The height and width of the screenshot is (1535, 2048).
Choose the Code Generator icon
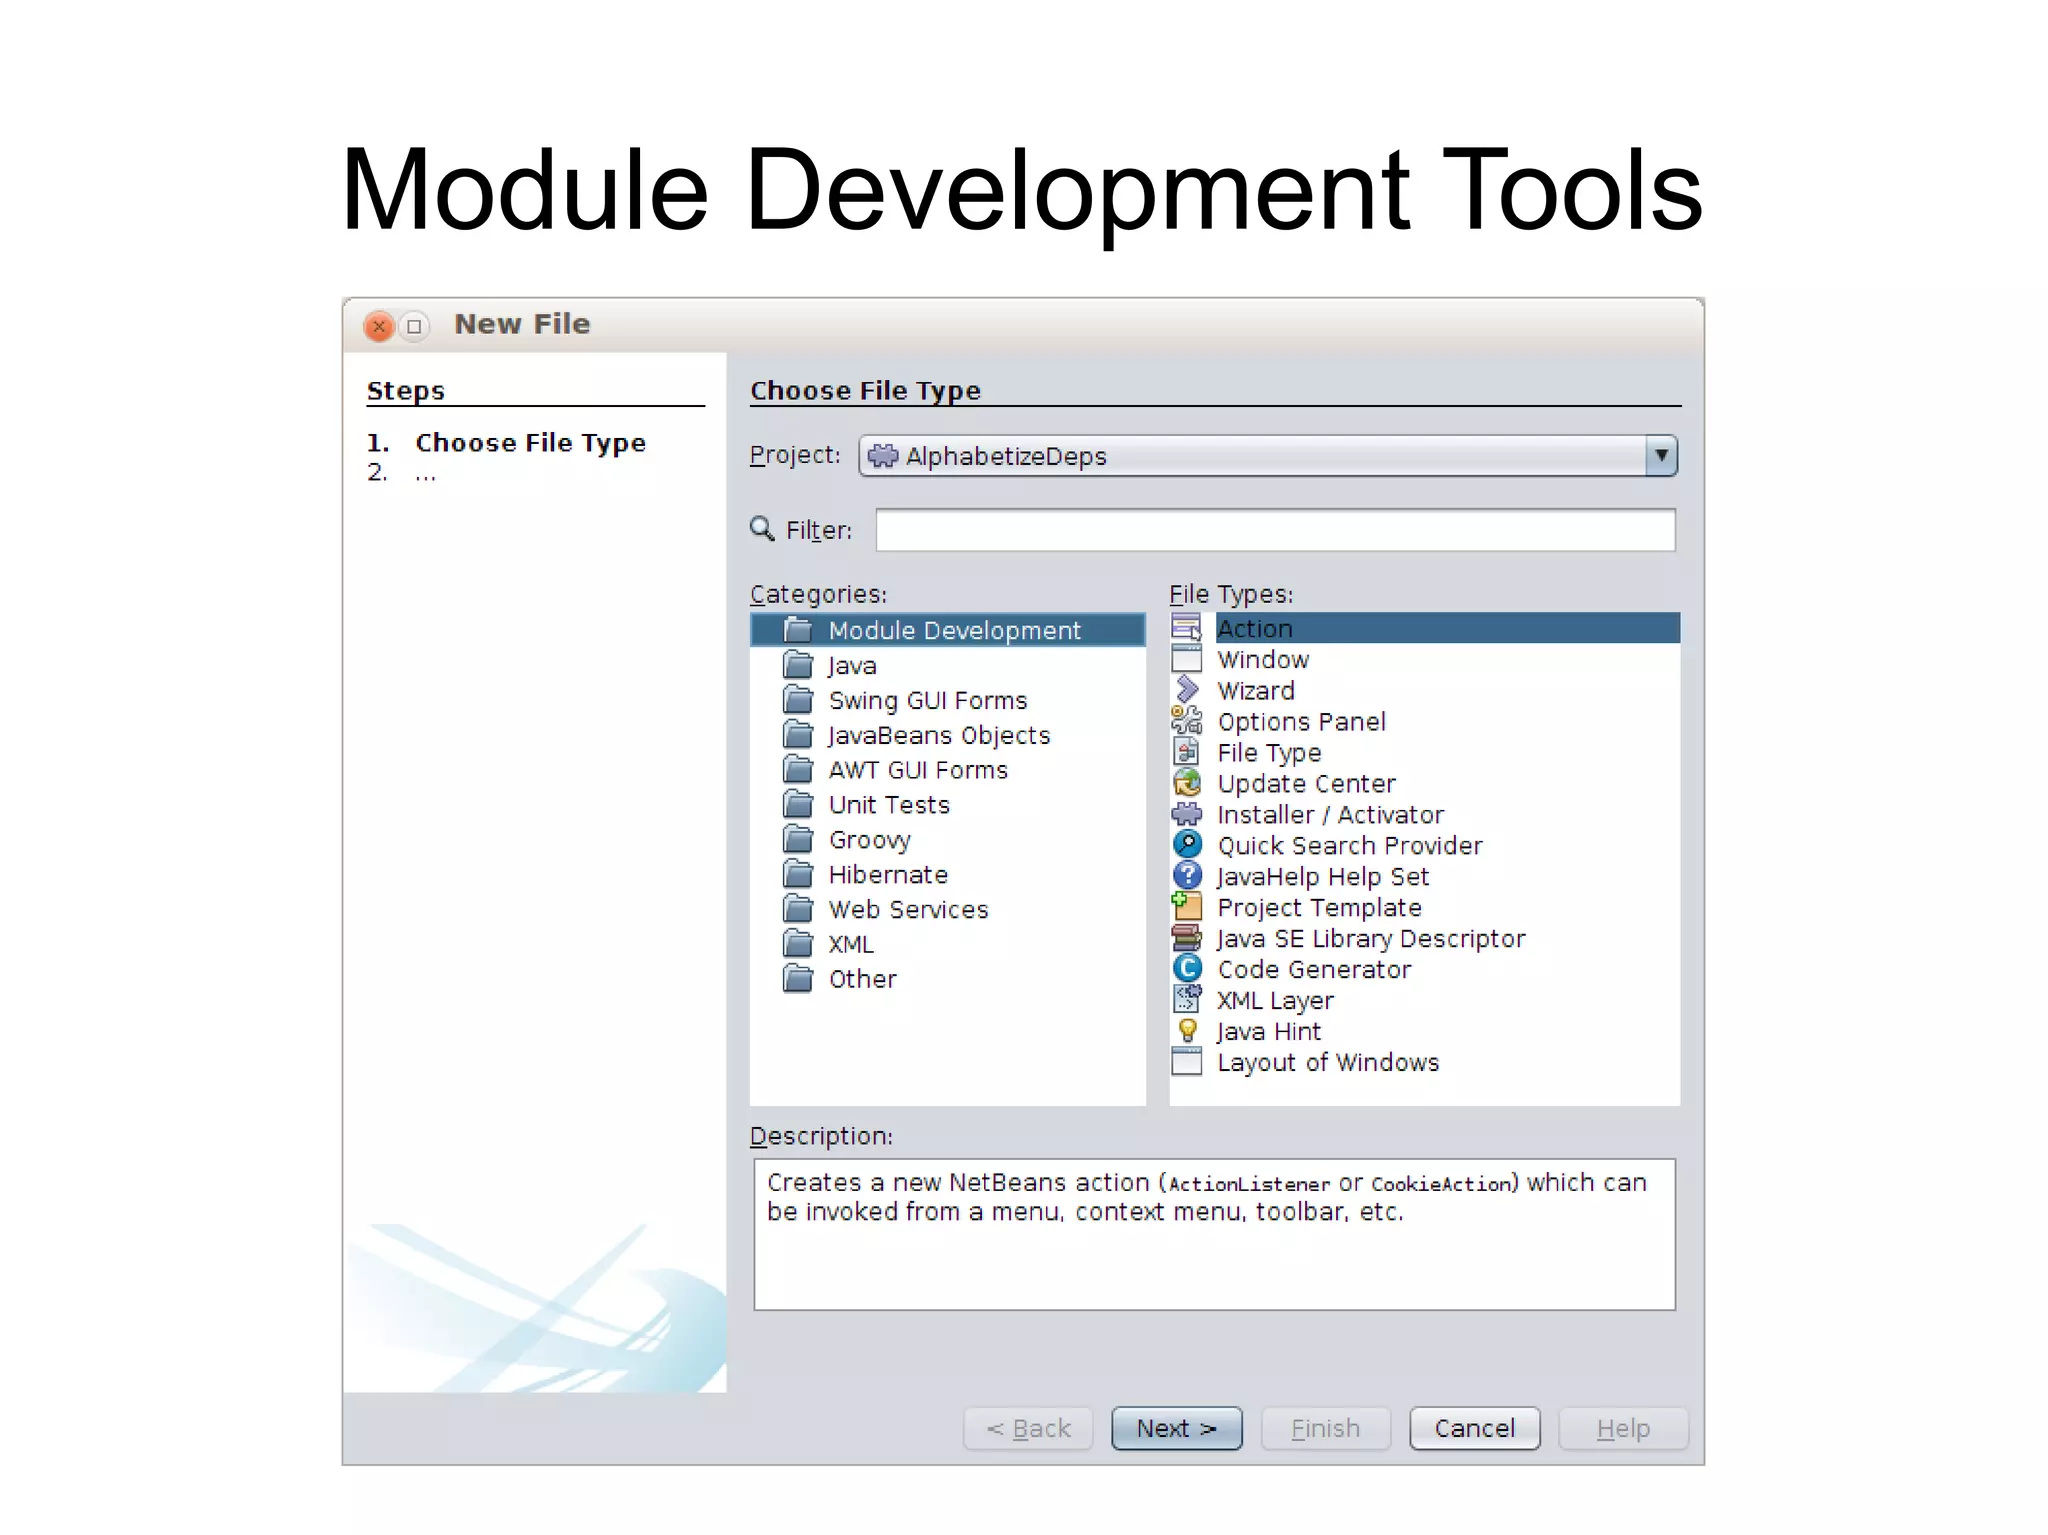click(x=1187, y=969)
